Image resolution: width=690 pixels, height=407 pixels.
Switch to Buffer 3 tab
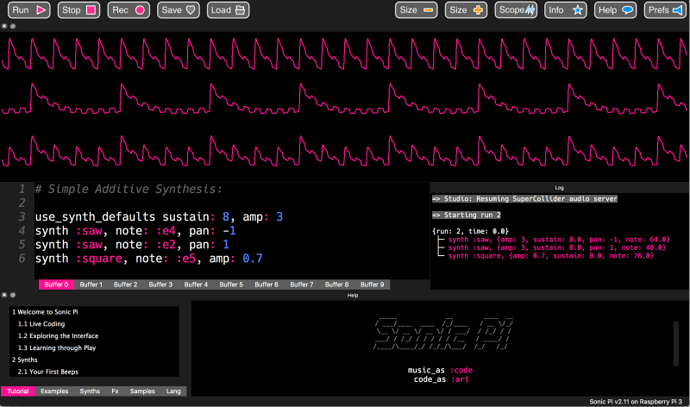click(x=161, y=285)
